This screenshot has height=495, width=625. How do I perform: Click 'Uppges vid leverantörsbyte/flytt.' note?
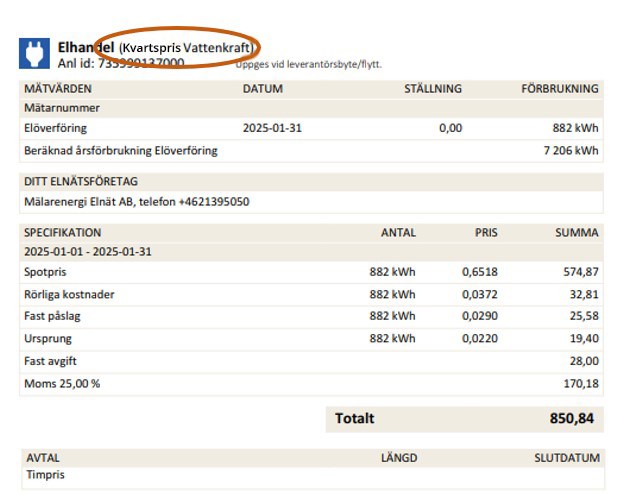click(309, 64)
